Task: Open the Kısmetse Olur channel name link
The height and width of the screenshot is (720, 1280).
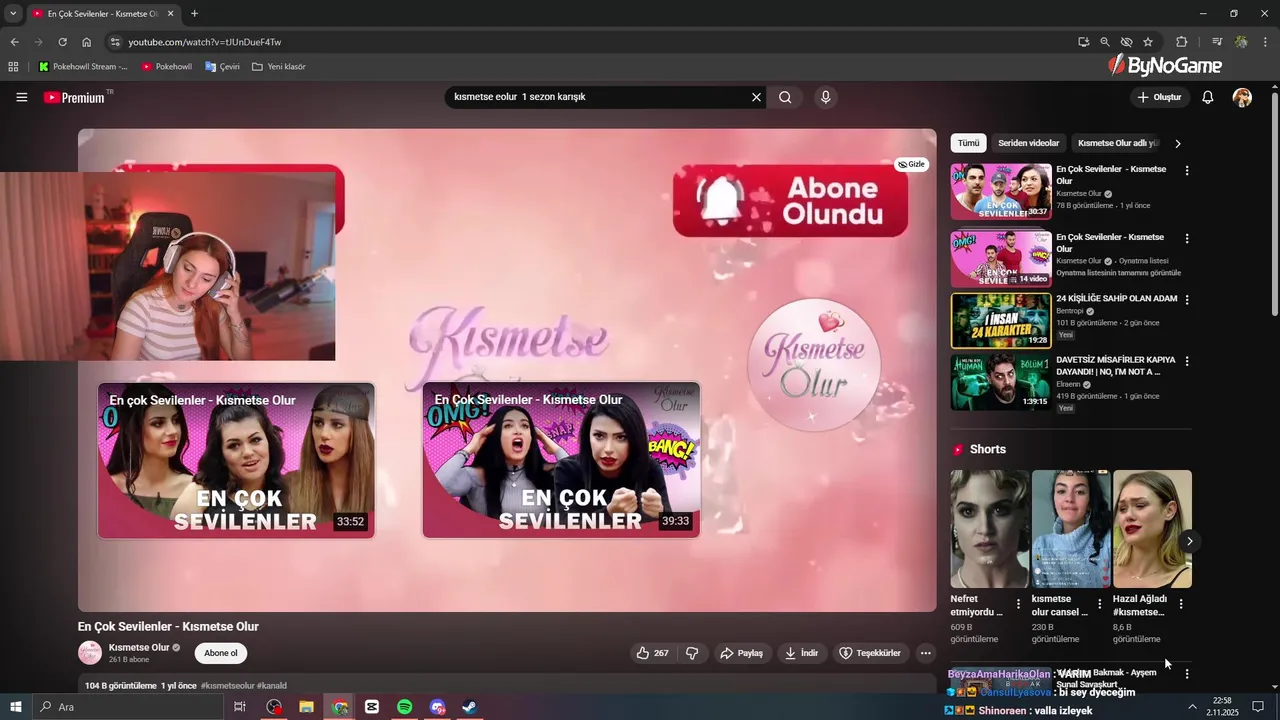Action: coord(139,647)
